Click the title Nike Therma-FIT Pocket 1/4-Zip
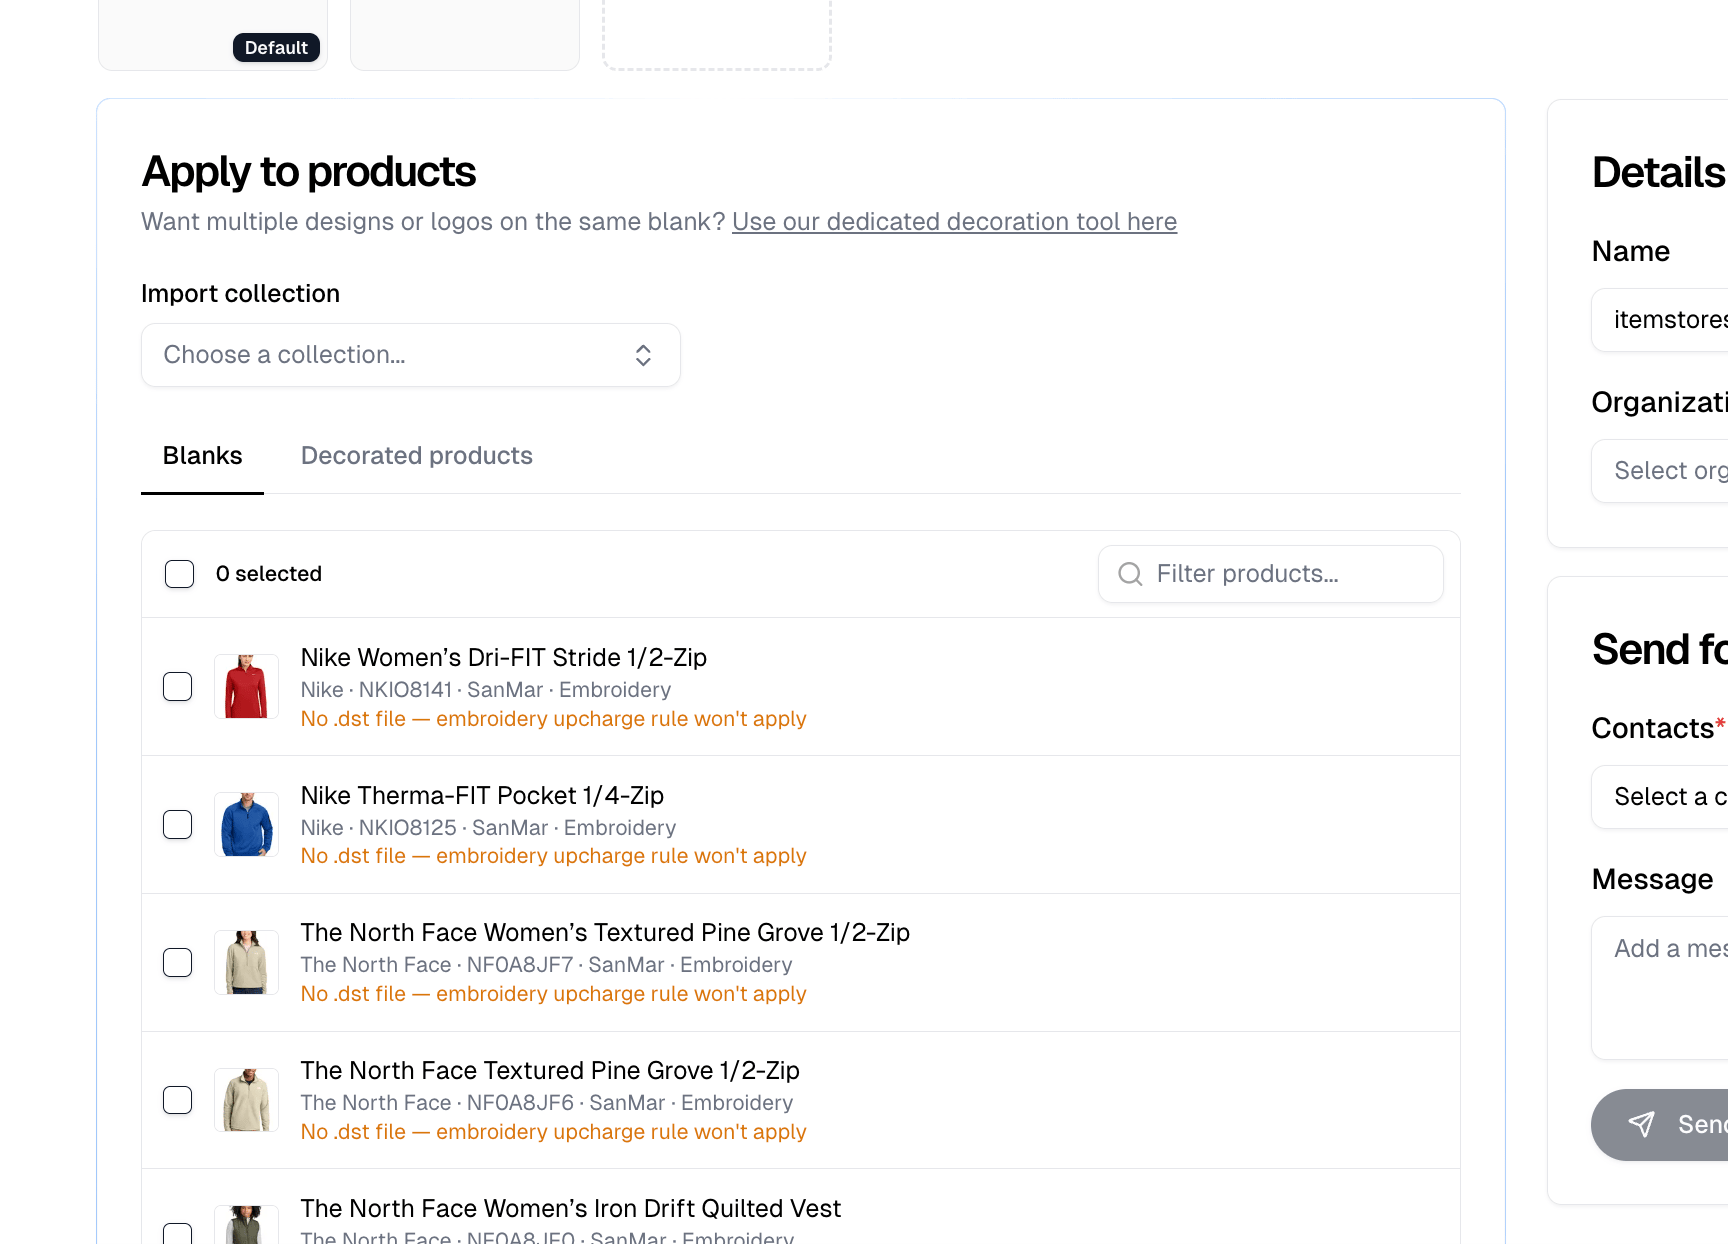Screen dimensions: 1728x1244 point(482,795)
